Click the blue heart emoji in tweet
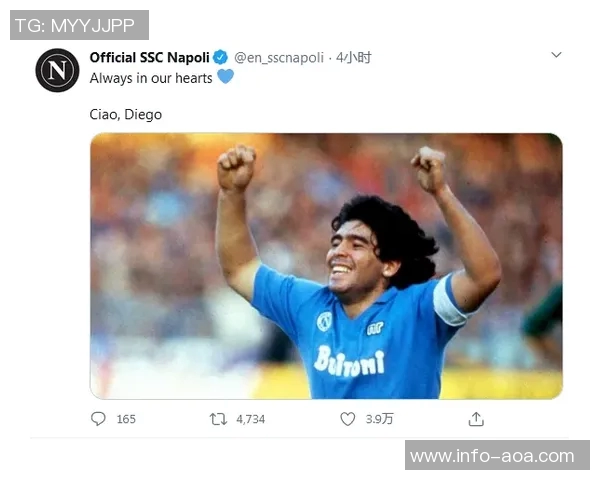Image resolution: width=600 pixels, height=480 pixels. (225, 77)
